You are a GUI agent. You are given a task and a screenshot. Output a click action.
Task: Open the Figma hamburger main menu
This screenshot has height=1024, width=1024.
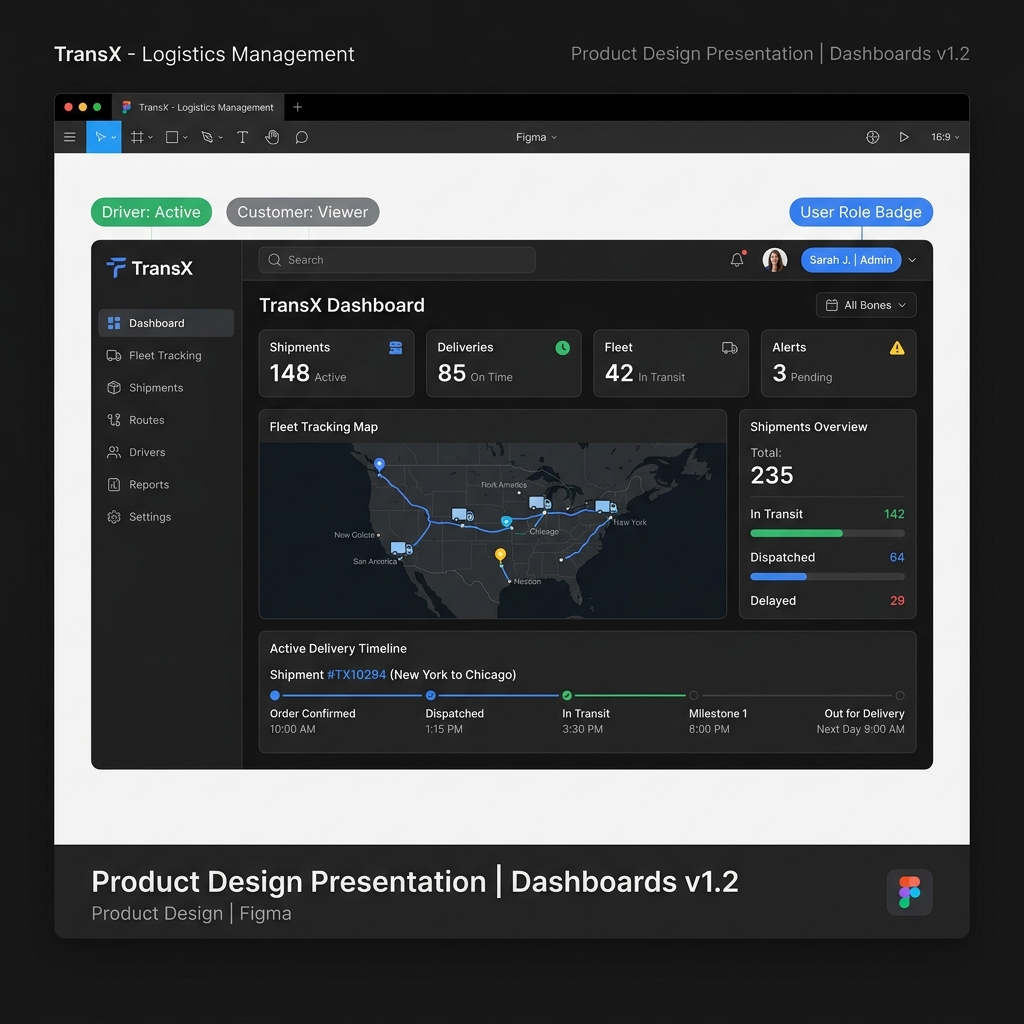[70, 137]
